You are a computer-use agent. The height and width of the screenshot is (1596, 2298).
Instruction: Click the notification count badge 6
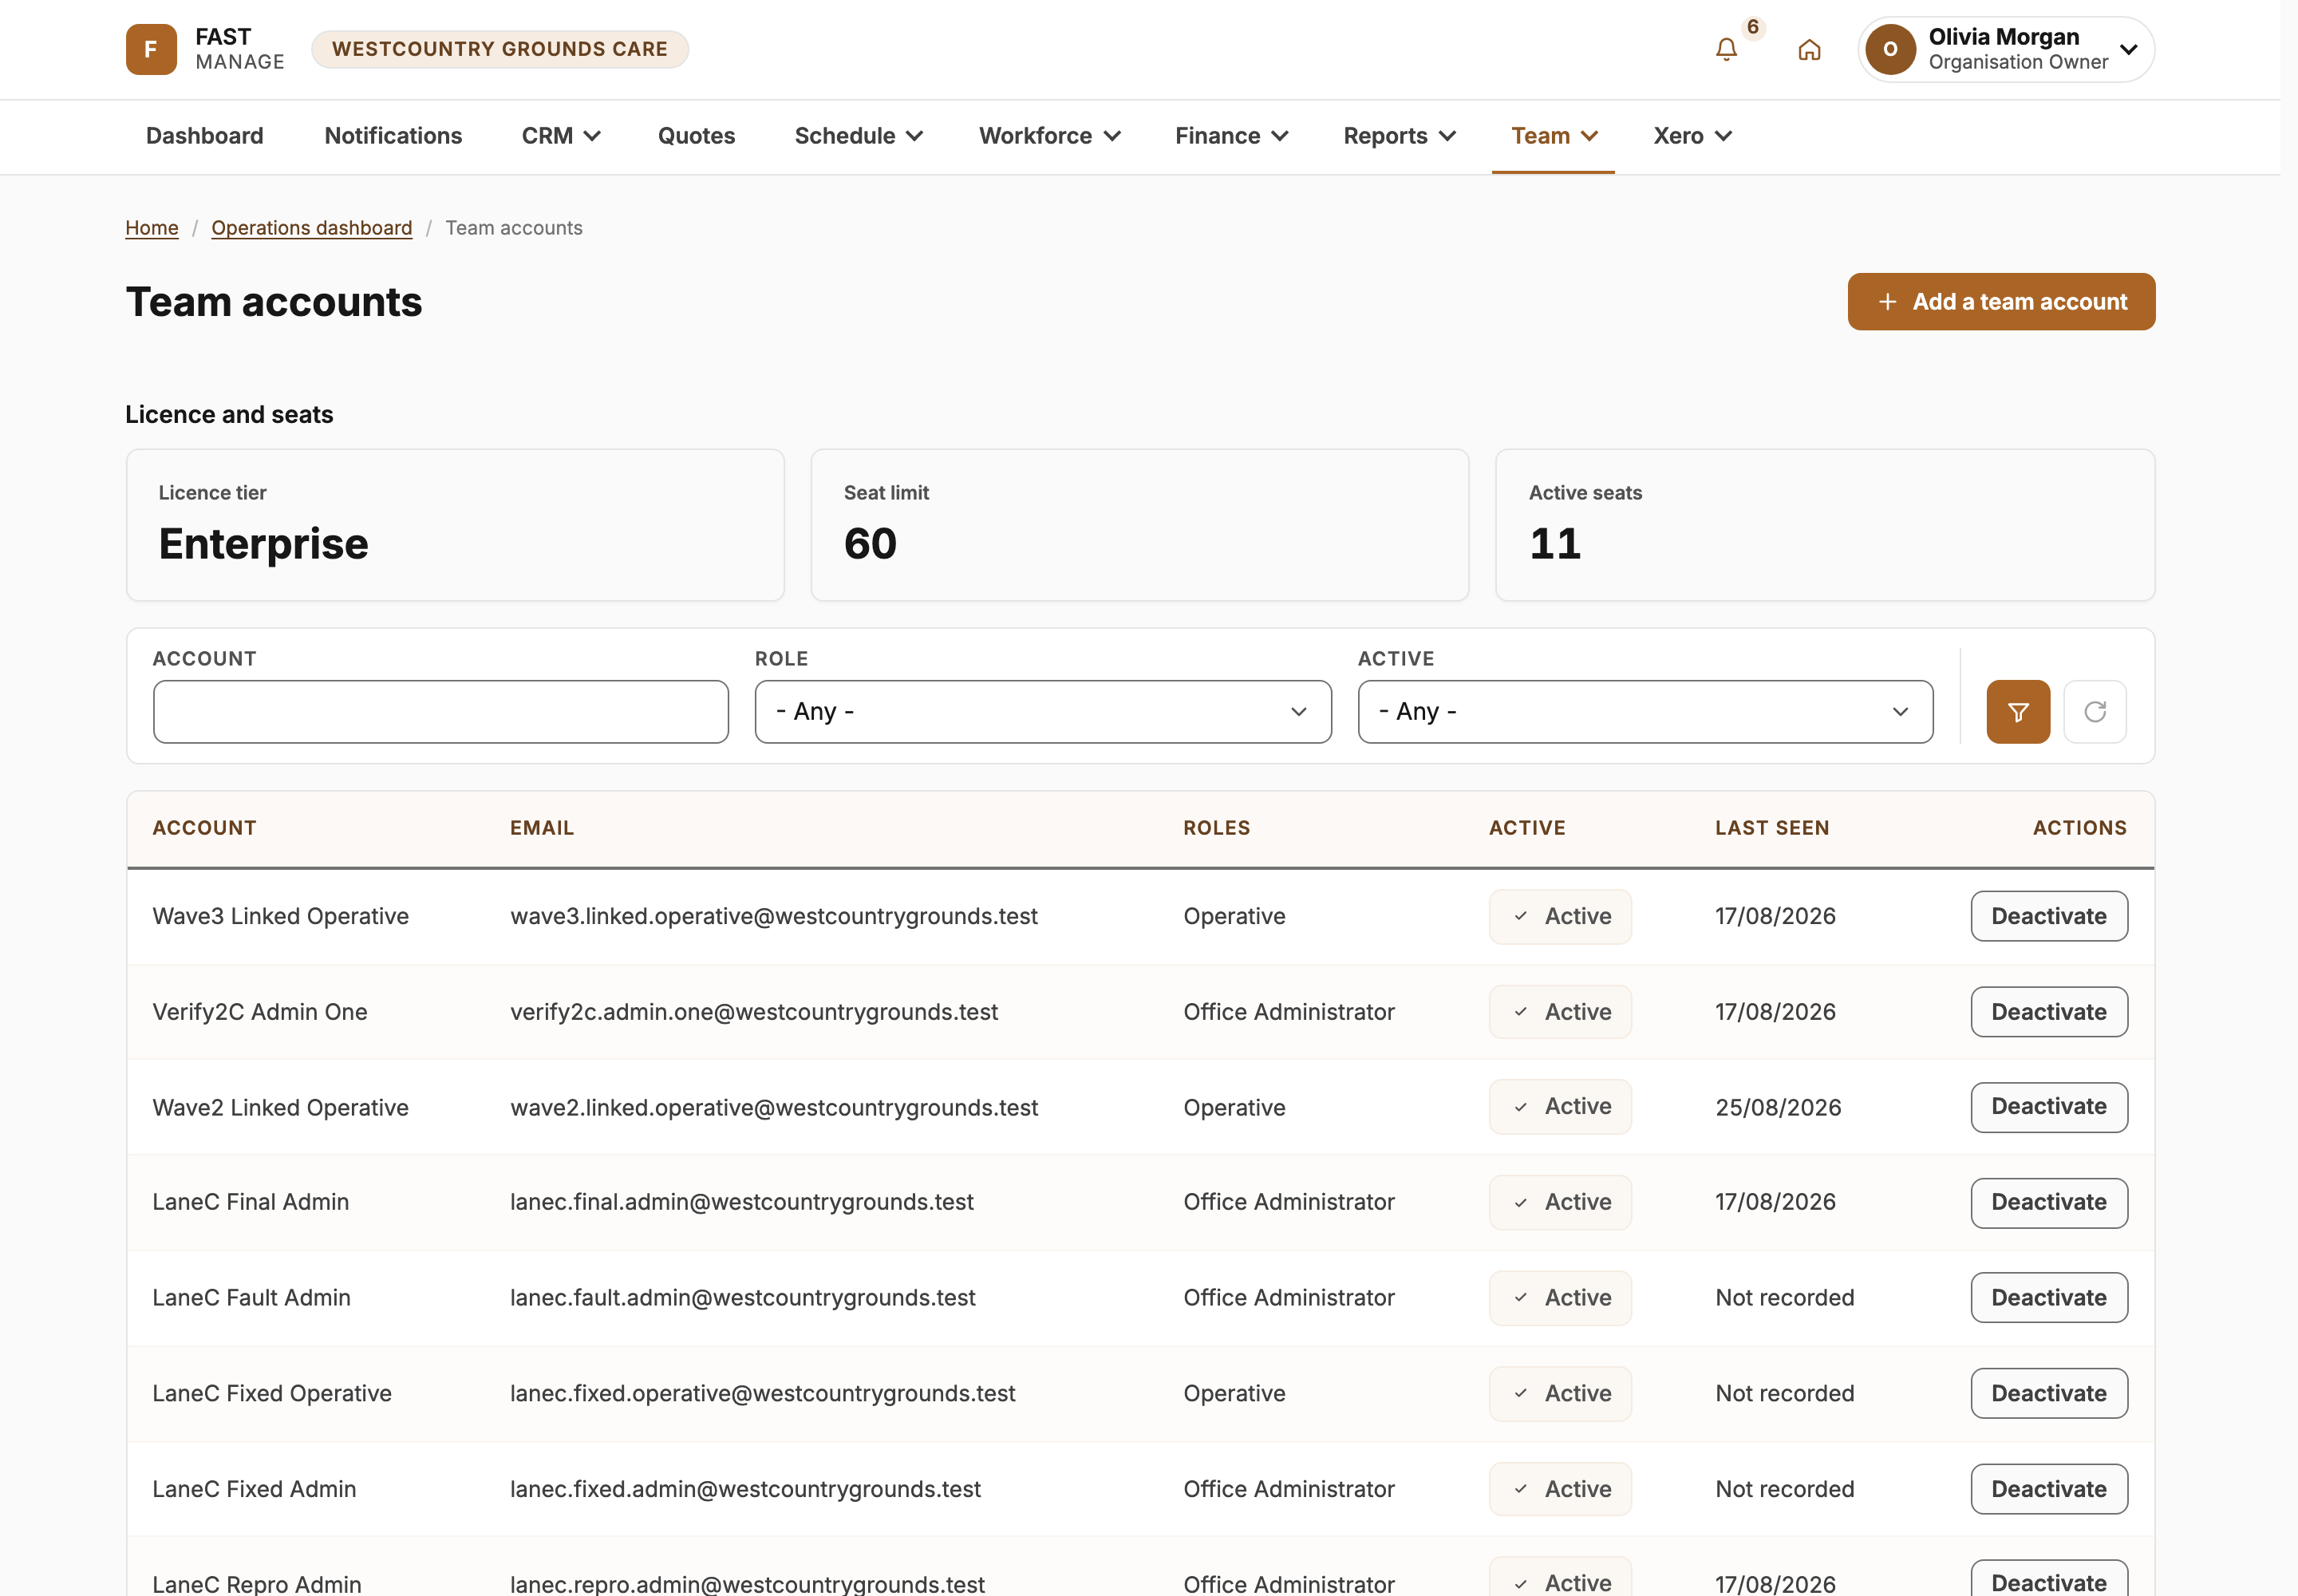tap(1753, 27)
